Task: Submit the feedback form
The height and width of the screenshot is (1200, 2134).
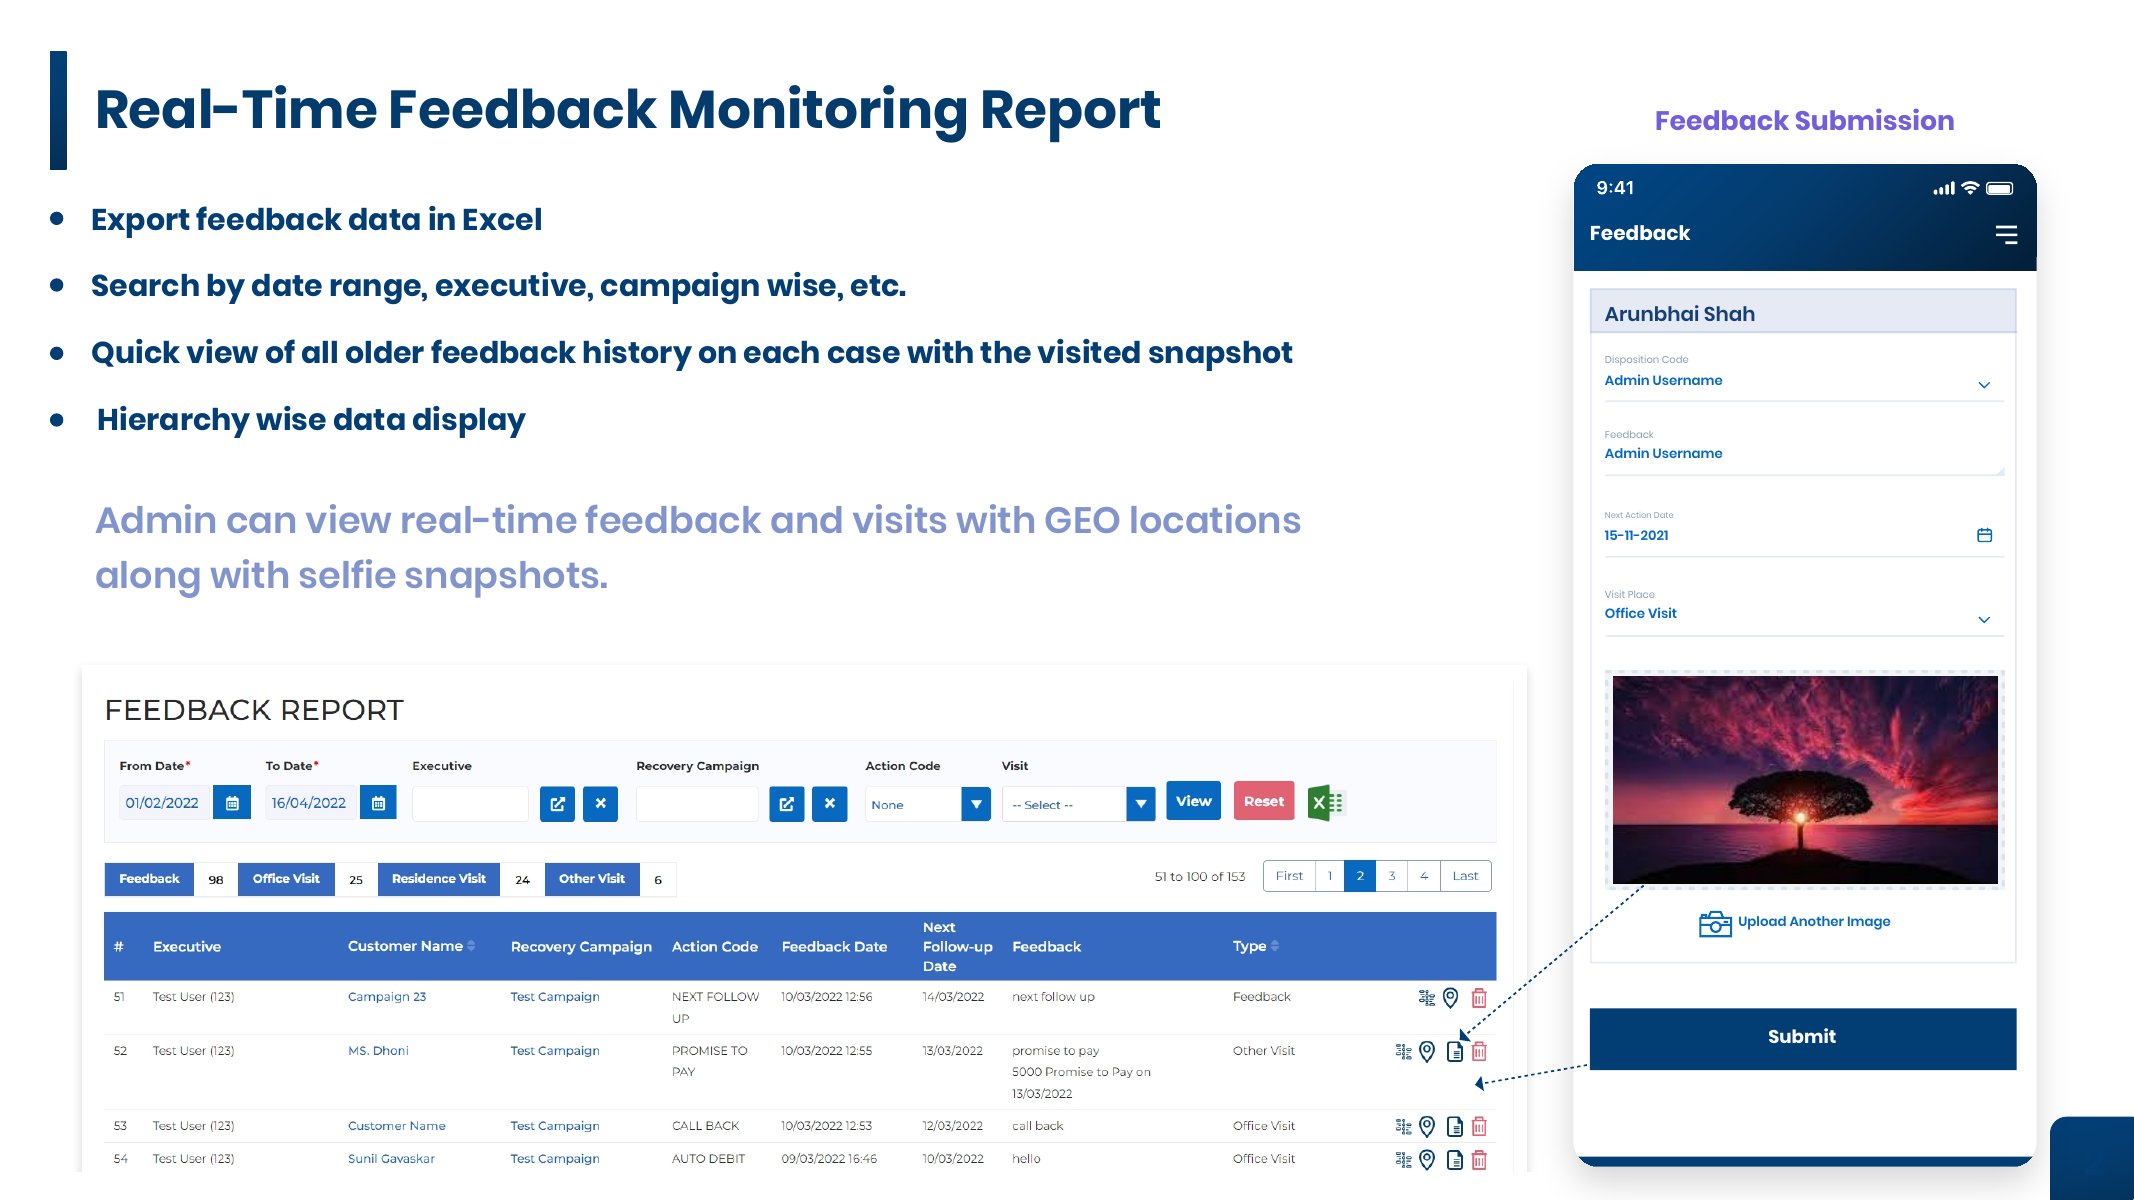Action: pos(1802,1038)
